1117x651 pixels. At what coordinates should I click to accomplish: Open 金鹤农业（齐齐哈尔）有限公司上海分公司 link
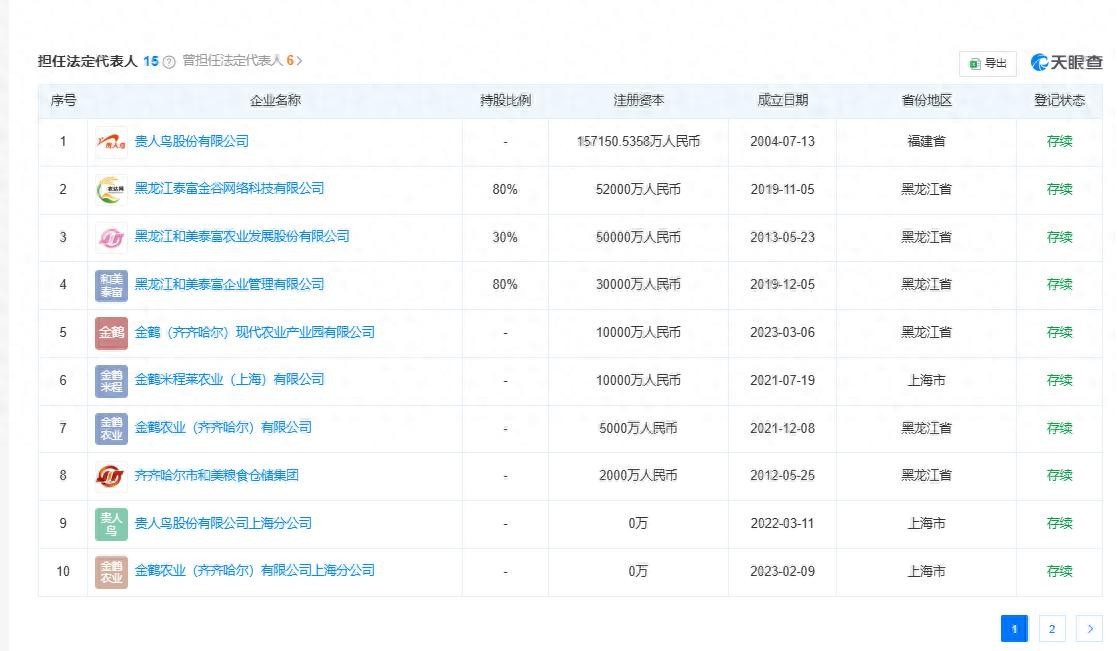[x=254, y=570]
